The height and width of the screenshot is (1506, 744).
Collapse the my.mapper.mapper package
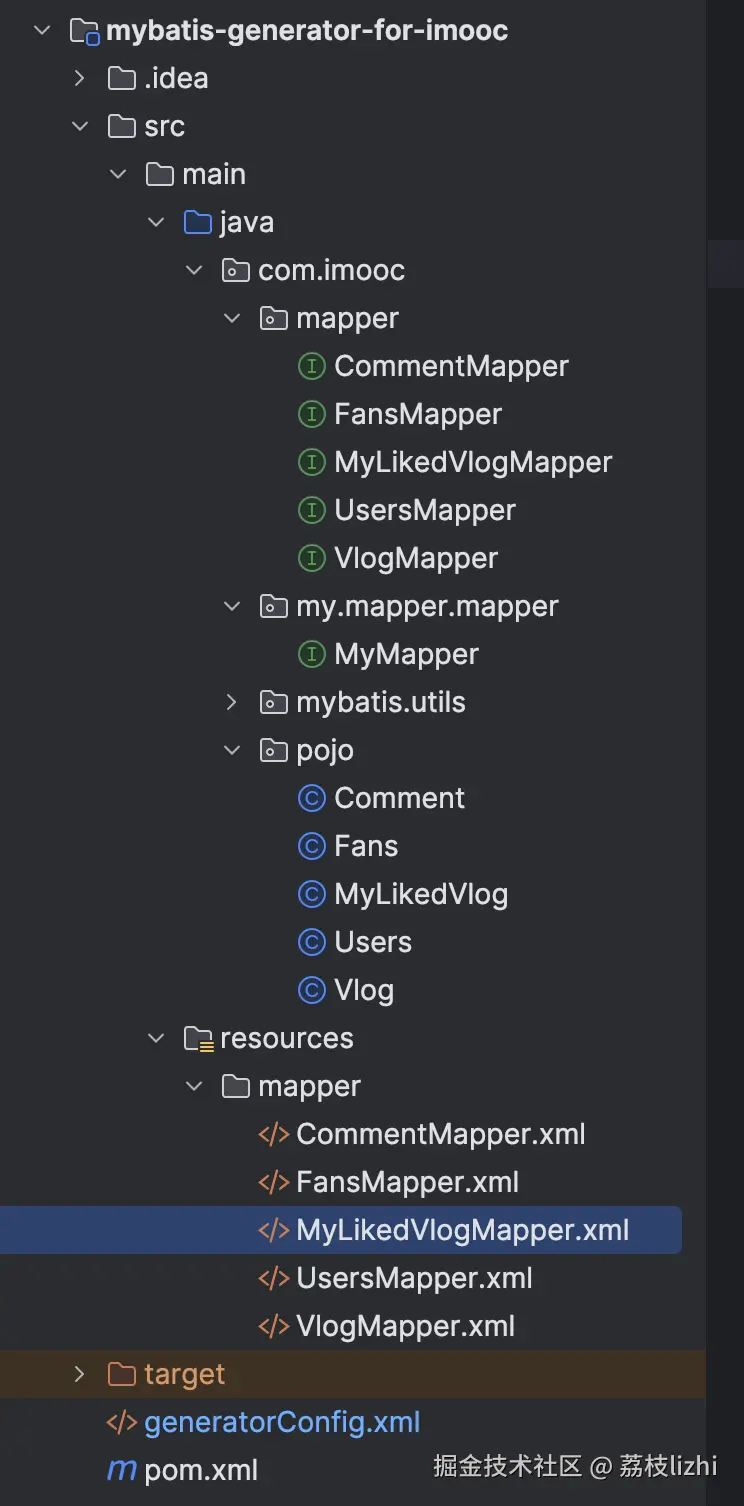(232, 607)
